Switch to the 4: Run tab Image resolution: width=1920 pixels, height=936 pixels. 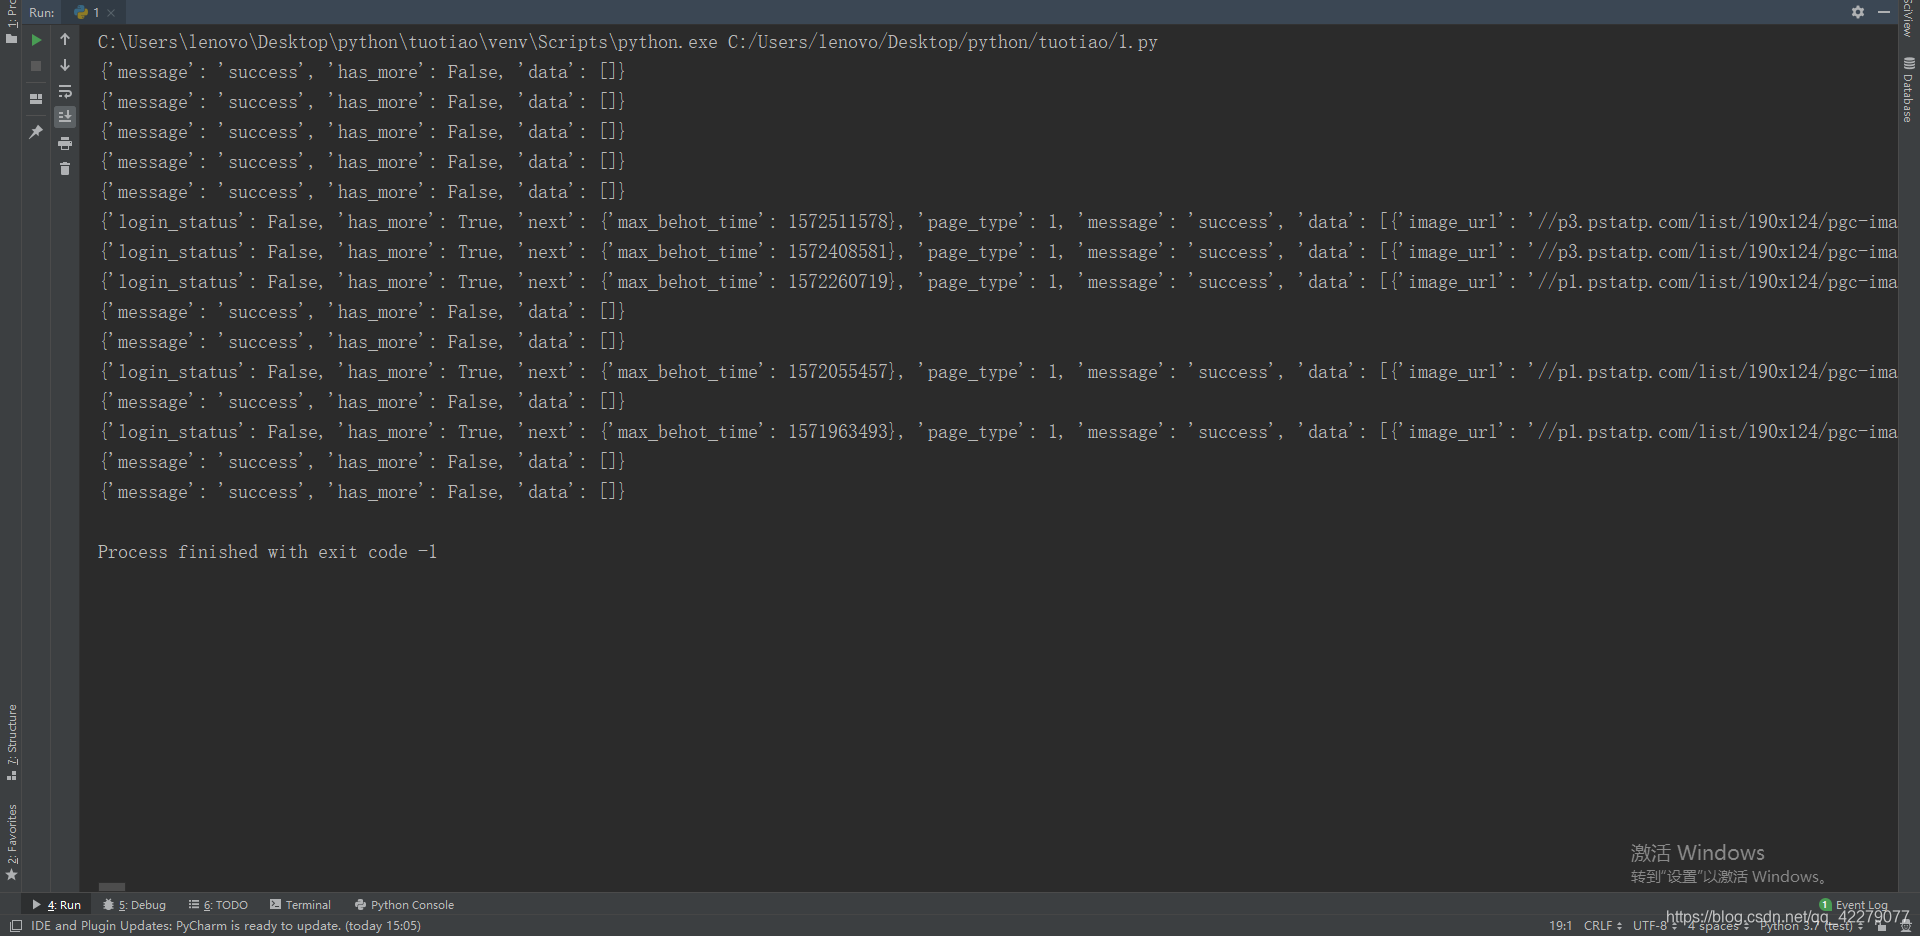57,905
